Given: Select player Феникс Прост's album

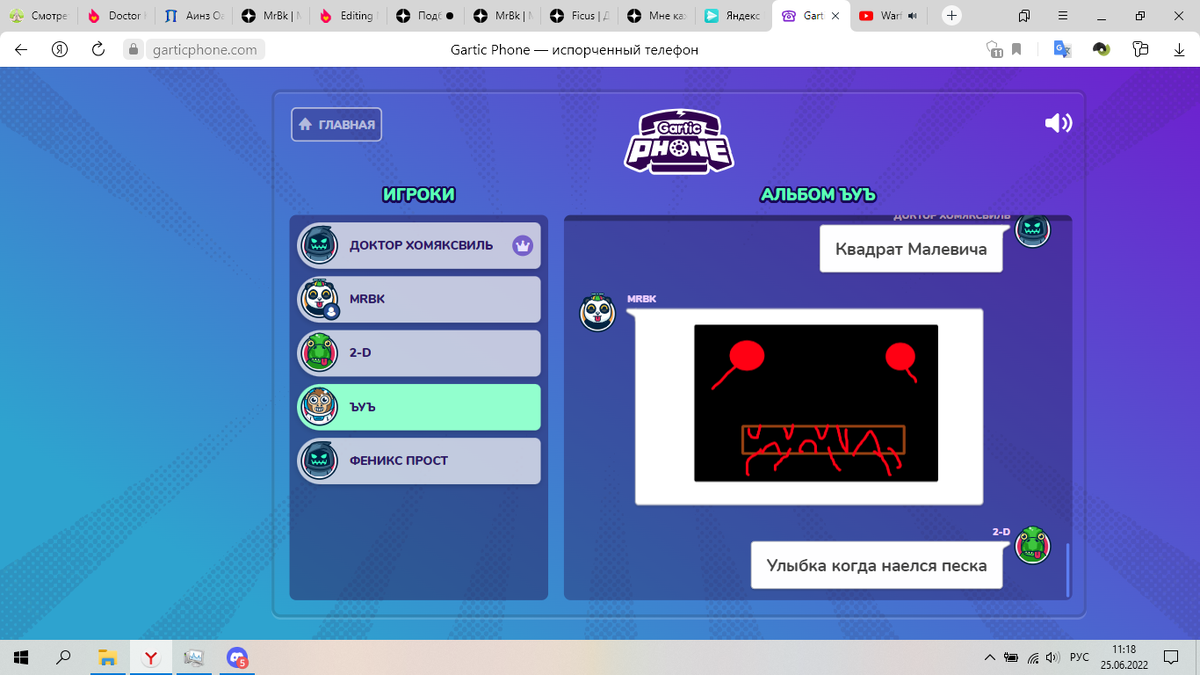Looking at the screenshot, I should [x=419, y=461].
